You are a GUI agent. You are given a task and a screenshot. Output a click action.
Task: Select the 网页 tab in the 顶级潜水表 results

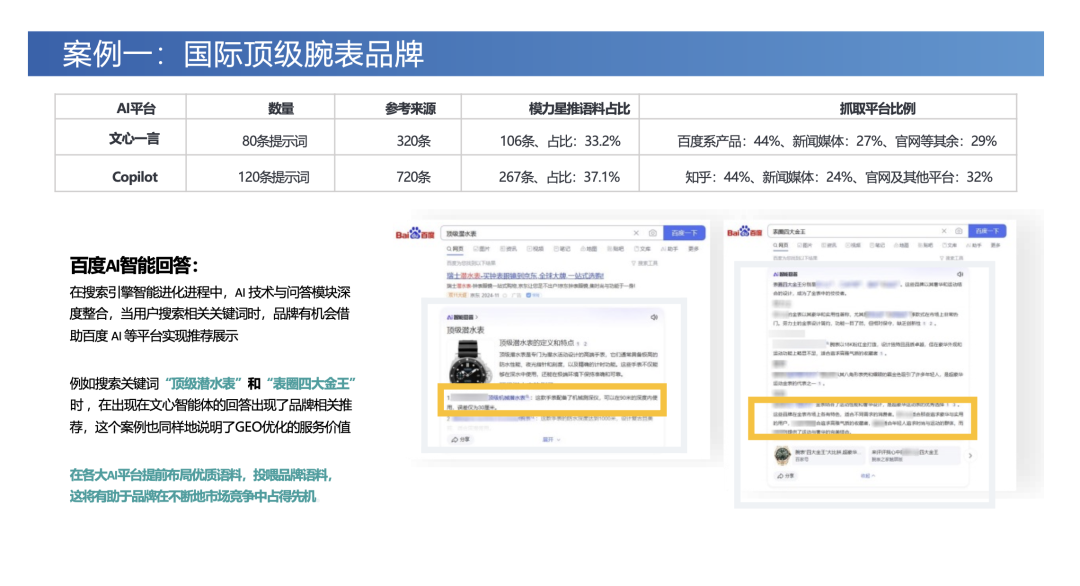click(x=455, y=249)
